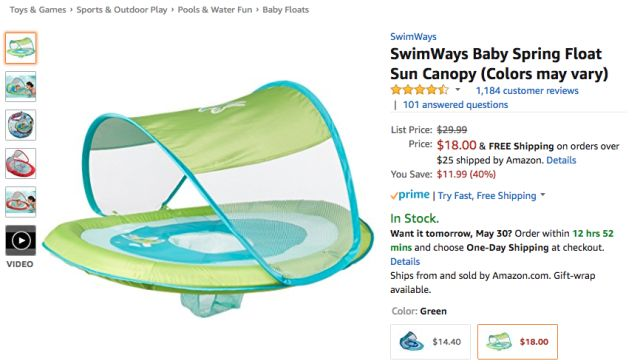Play the product video thumbnail
The image size is (640, 364).
click(x=20, y=240)
